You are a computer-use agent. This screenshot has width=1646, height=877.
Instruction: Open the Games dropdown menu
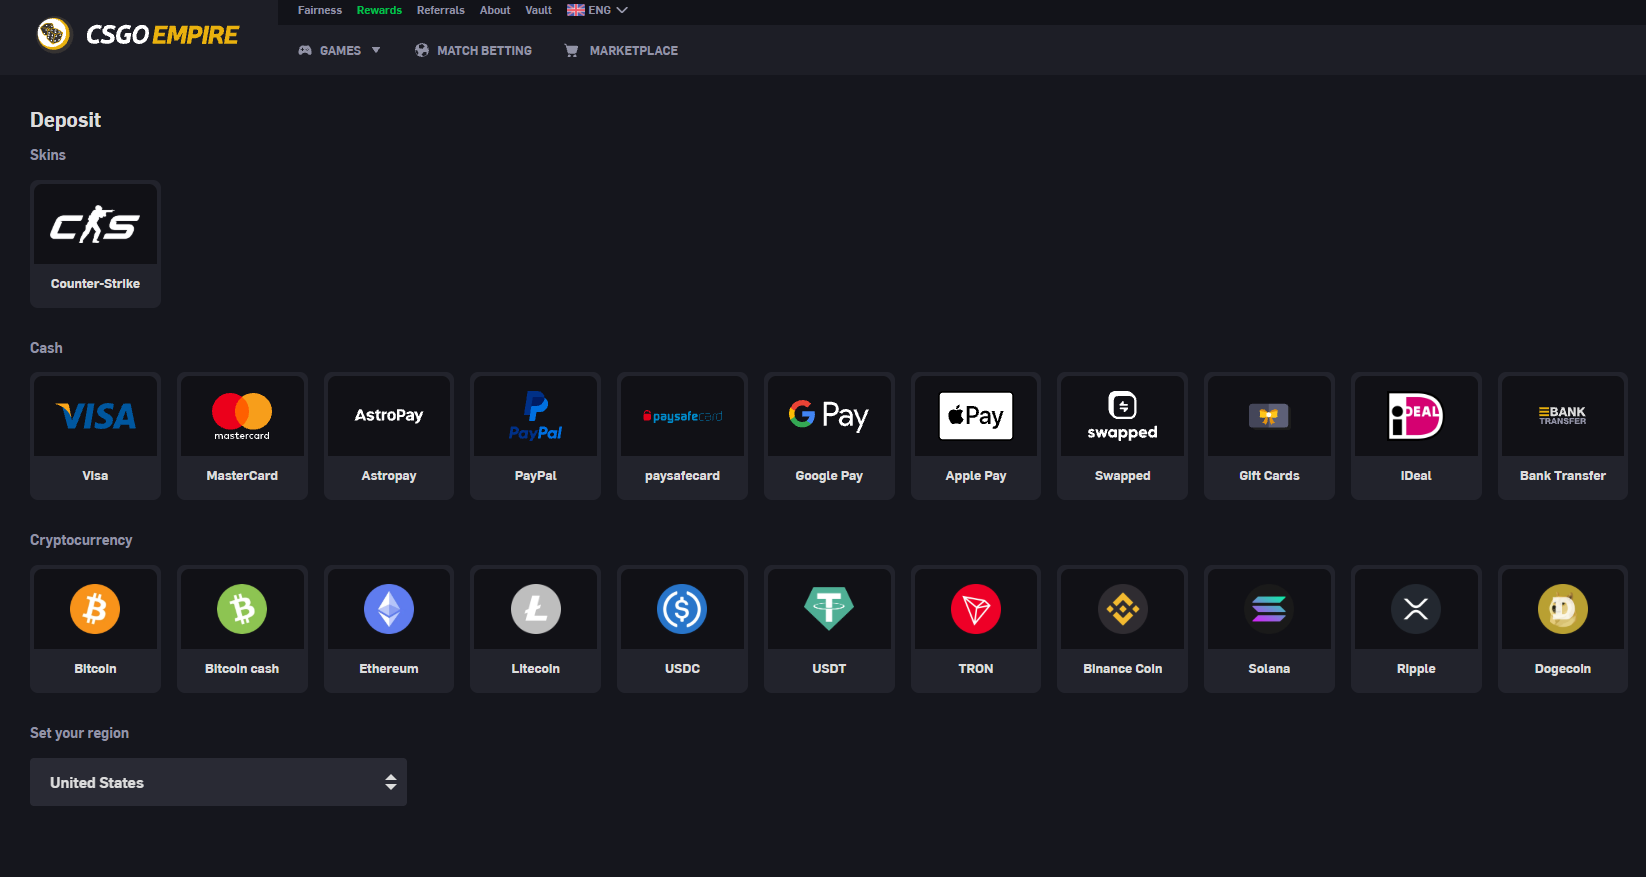pos(339,50)
